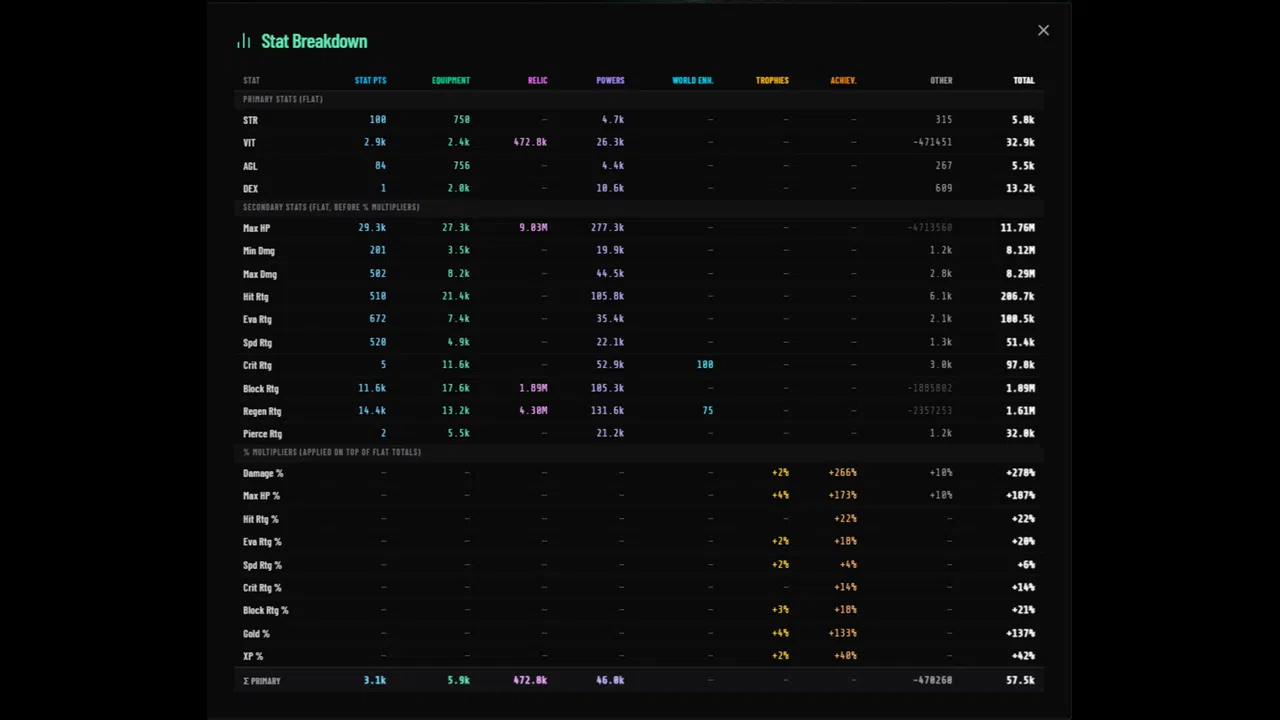1280x720 pixels.
Task: Click the 'WORLD ENH.' column header
Action: 693,80
